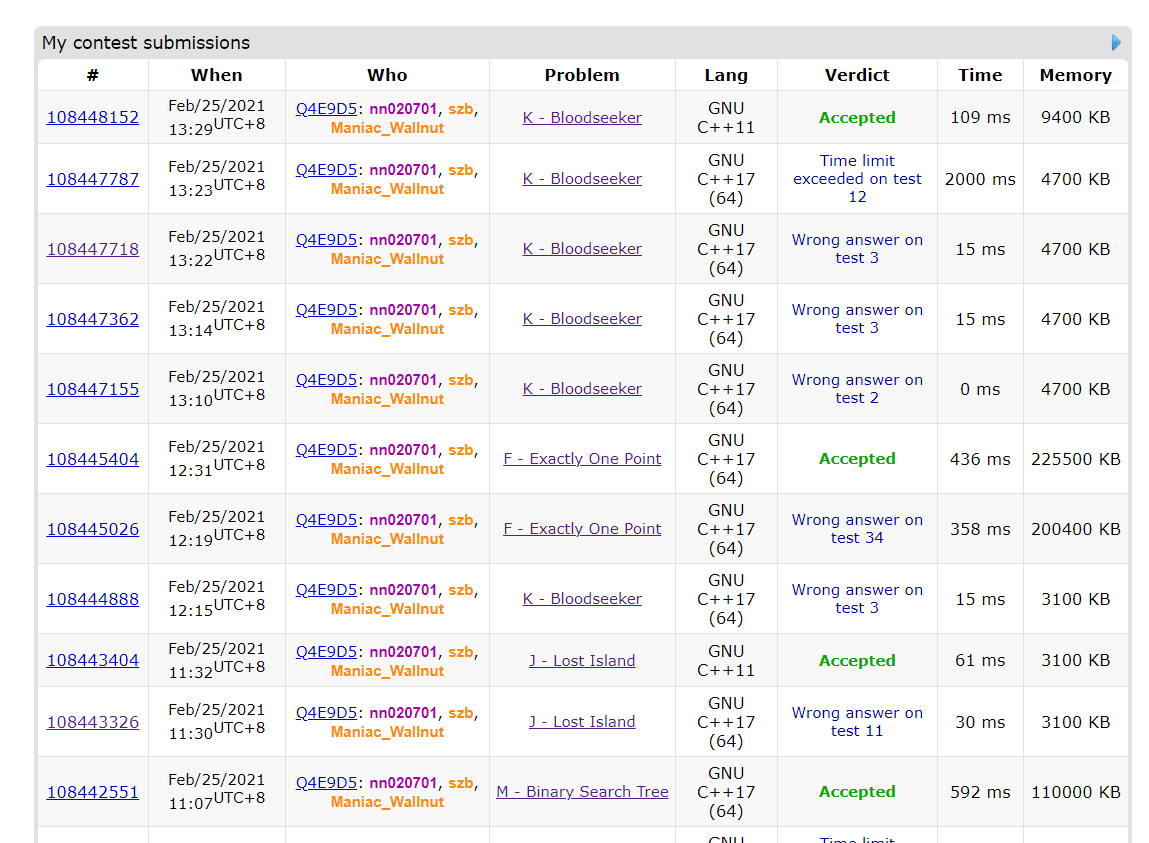View submission 108447718

click(93, 249)
